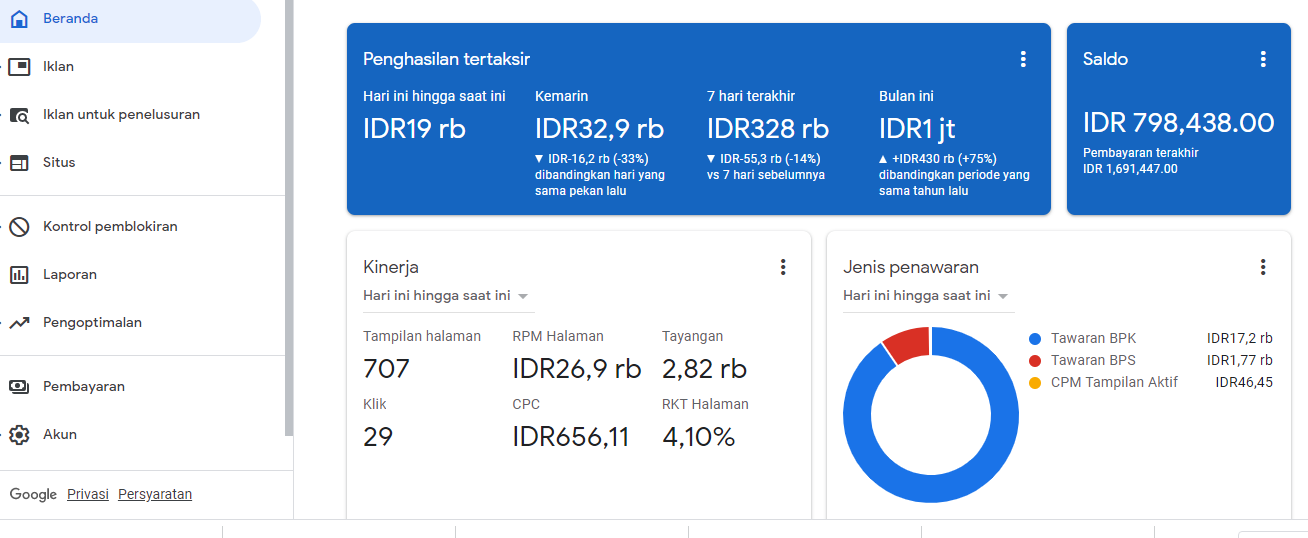
Task: Click the CPM Tampilan Aktif amount IDR46,45
Action: 1244,383
